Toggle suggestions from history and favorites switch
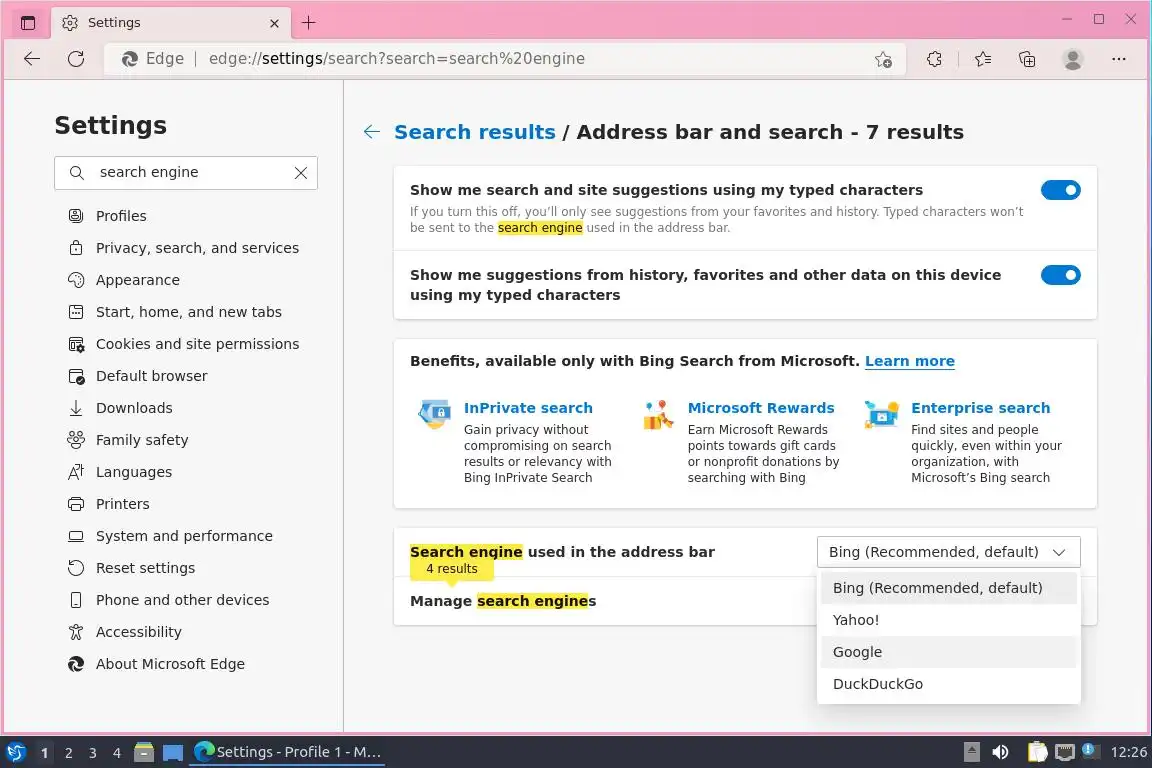The image size is (1152, 768). [1060, 275]
